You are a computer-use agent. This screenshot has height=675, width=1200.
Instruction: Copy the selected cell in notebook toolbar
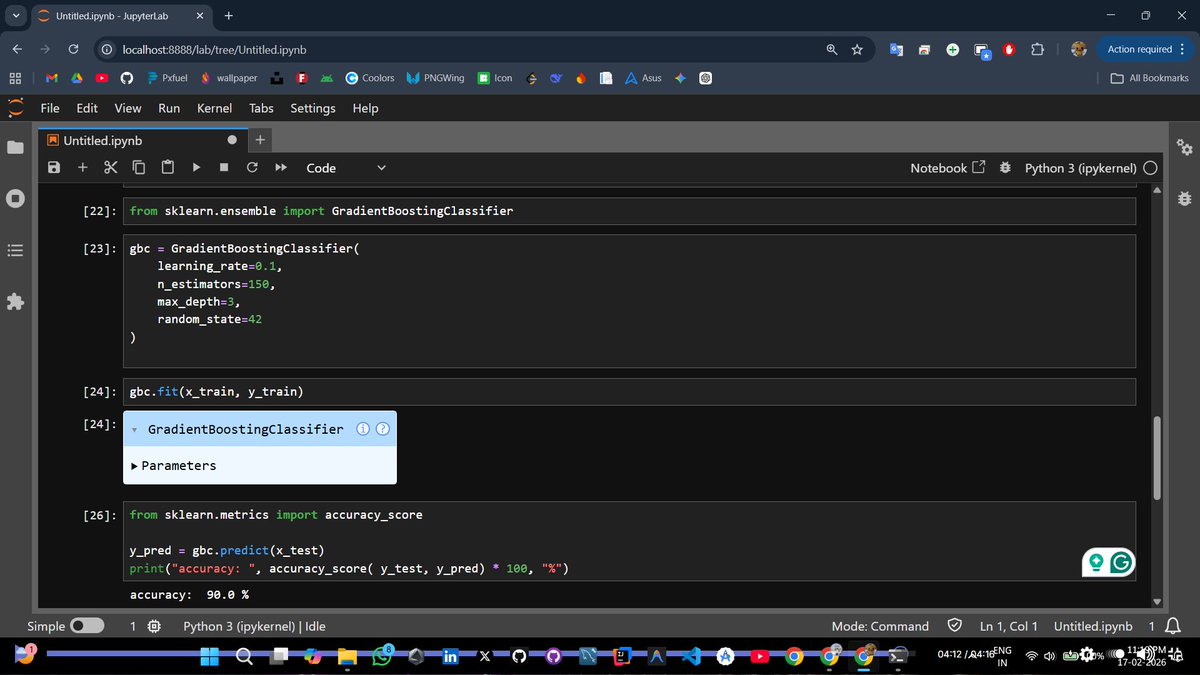139,168
